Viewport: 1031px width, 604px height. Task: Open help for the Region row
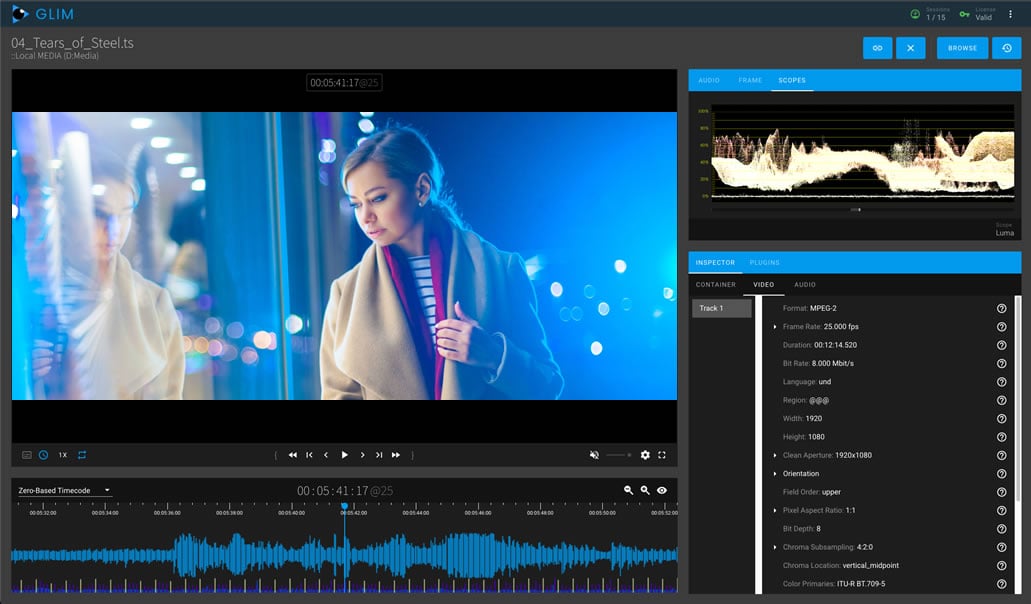(x=1001, y=400)
